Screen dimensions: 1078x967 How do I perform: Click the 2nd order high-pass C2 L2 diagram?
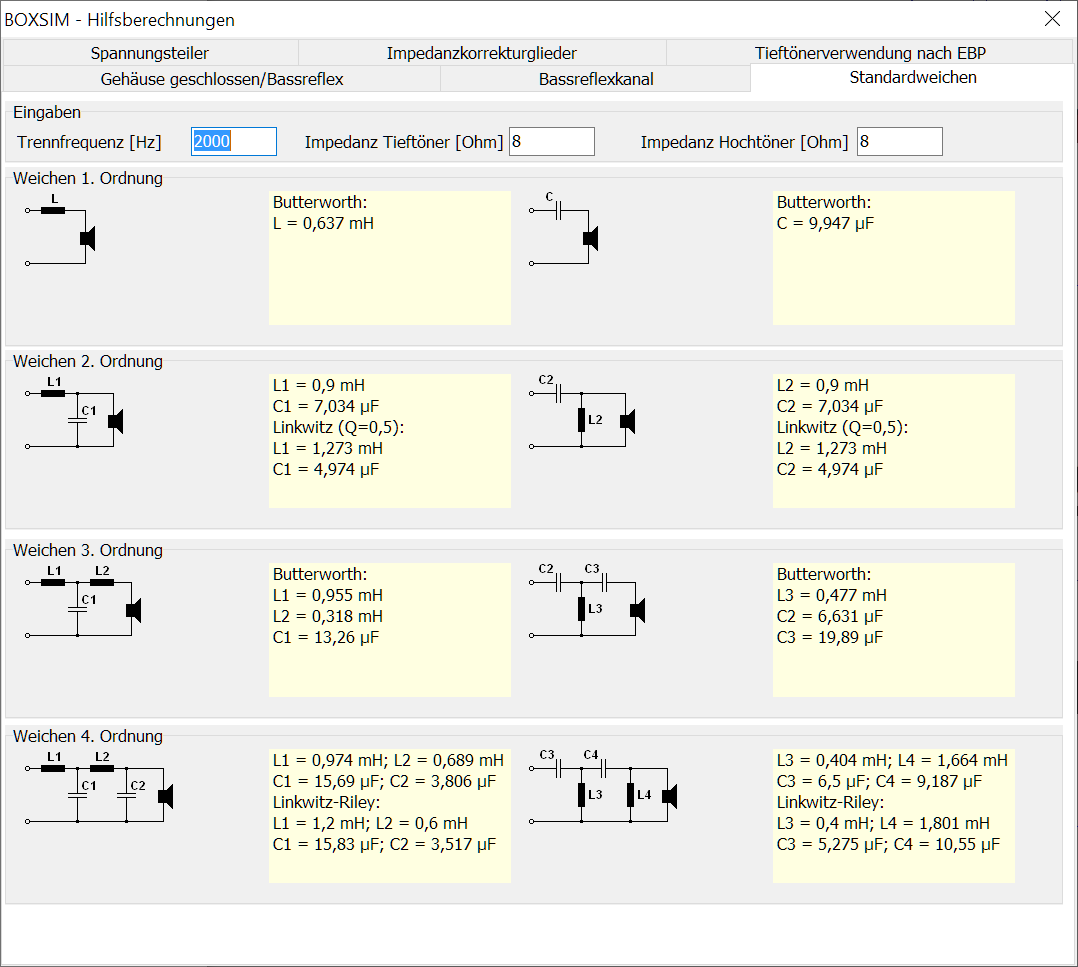tap(585, 415)
